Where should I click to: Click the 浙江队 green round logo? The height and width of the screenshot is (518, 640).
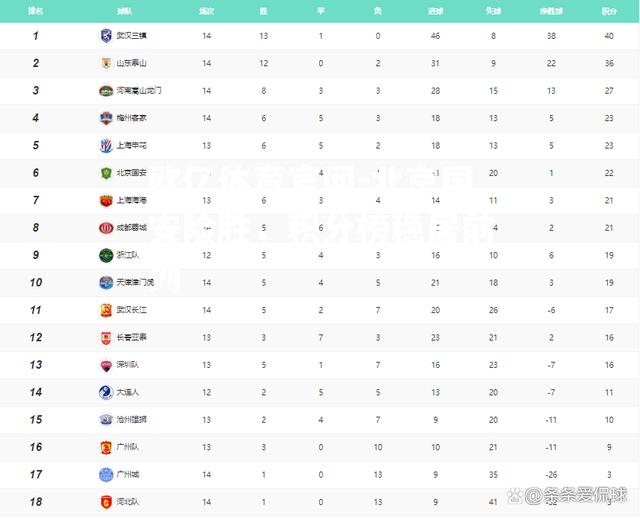pos(106,256)
